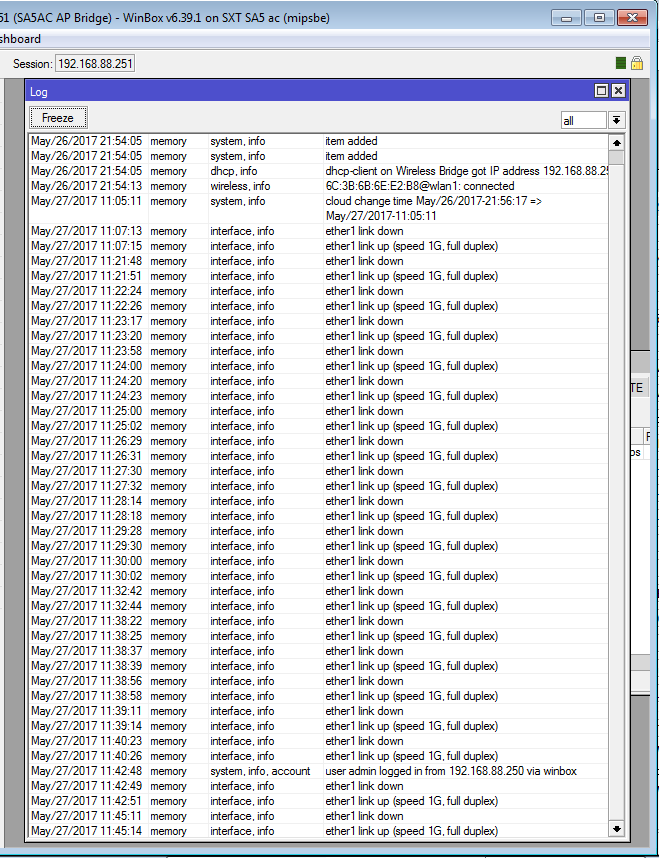Click the yellow padlock secure-session icon

tap(637, 63)
